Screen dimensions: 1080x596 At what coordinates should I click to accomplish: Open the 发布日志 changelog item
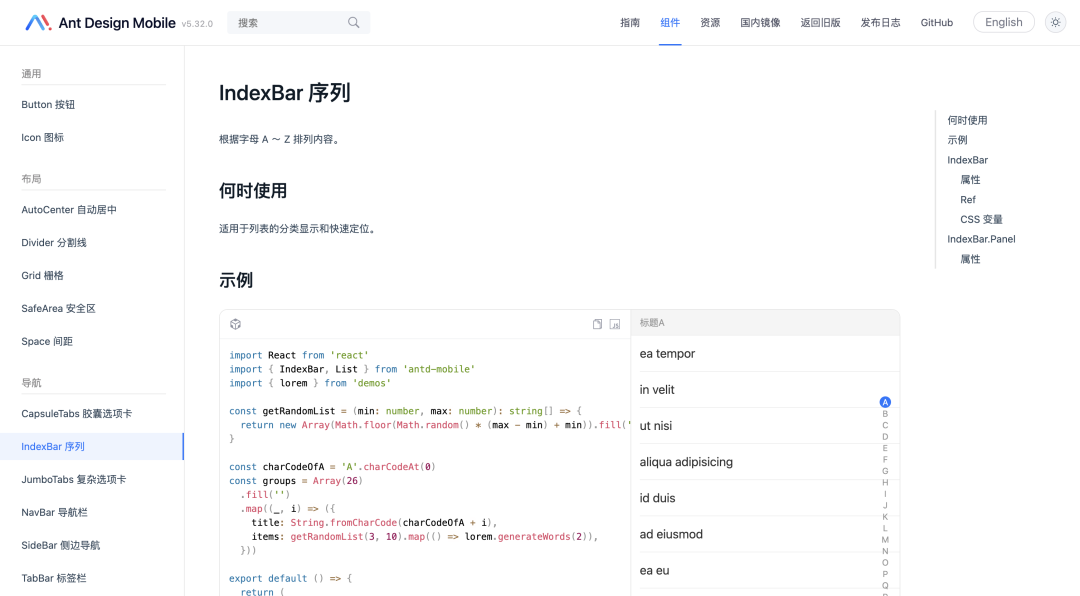pos(880,23)
